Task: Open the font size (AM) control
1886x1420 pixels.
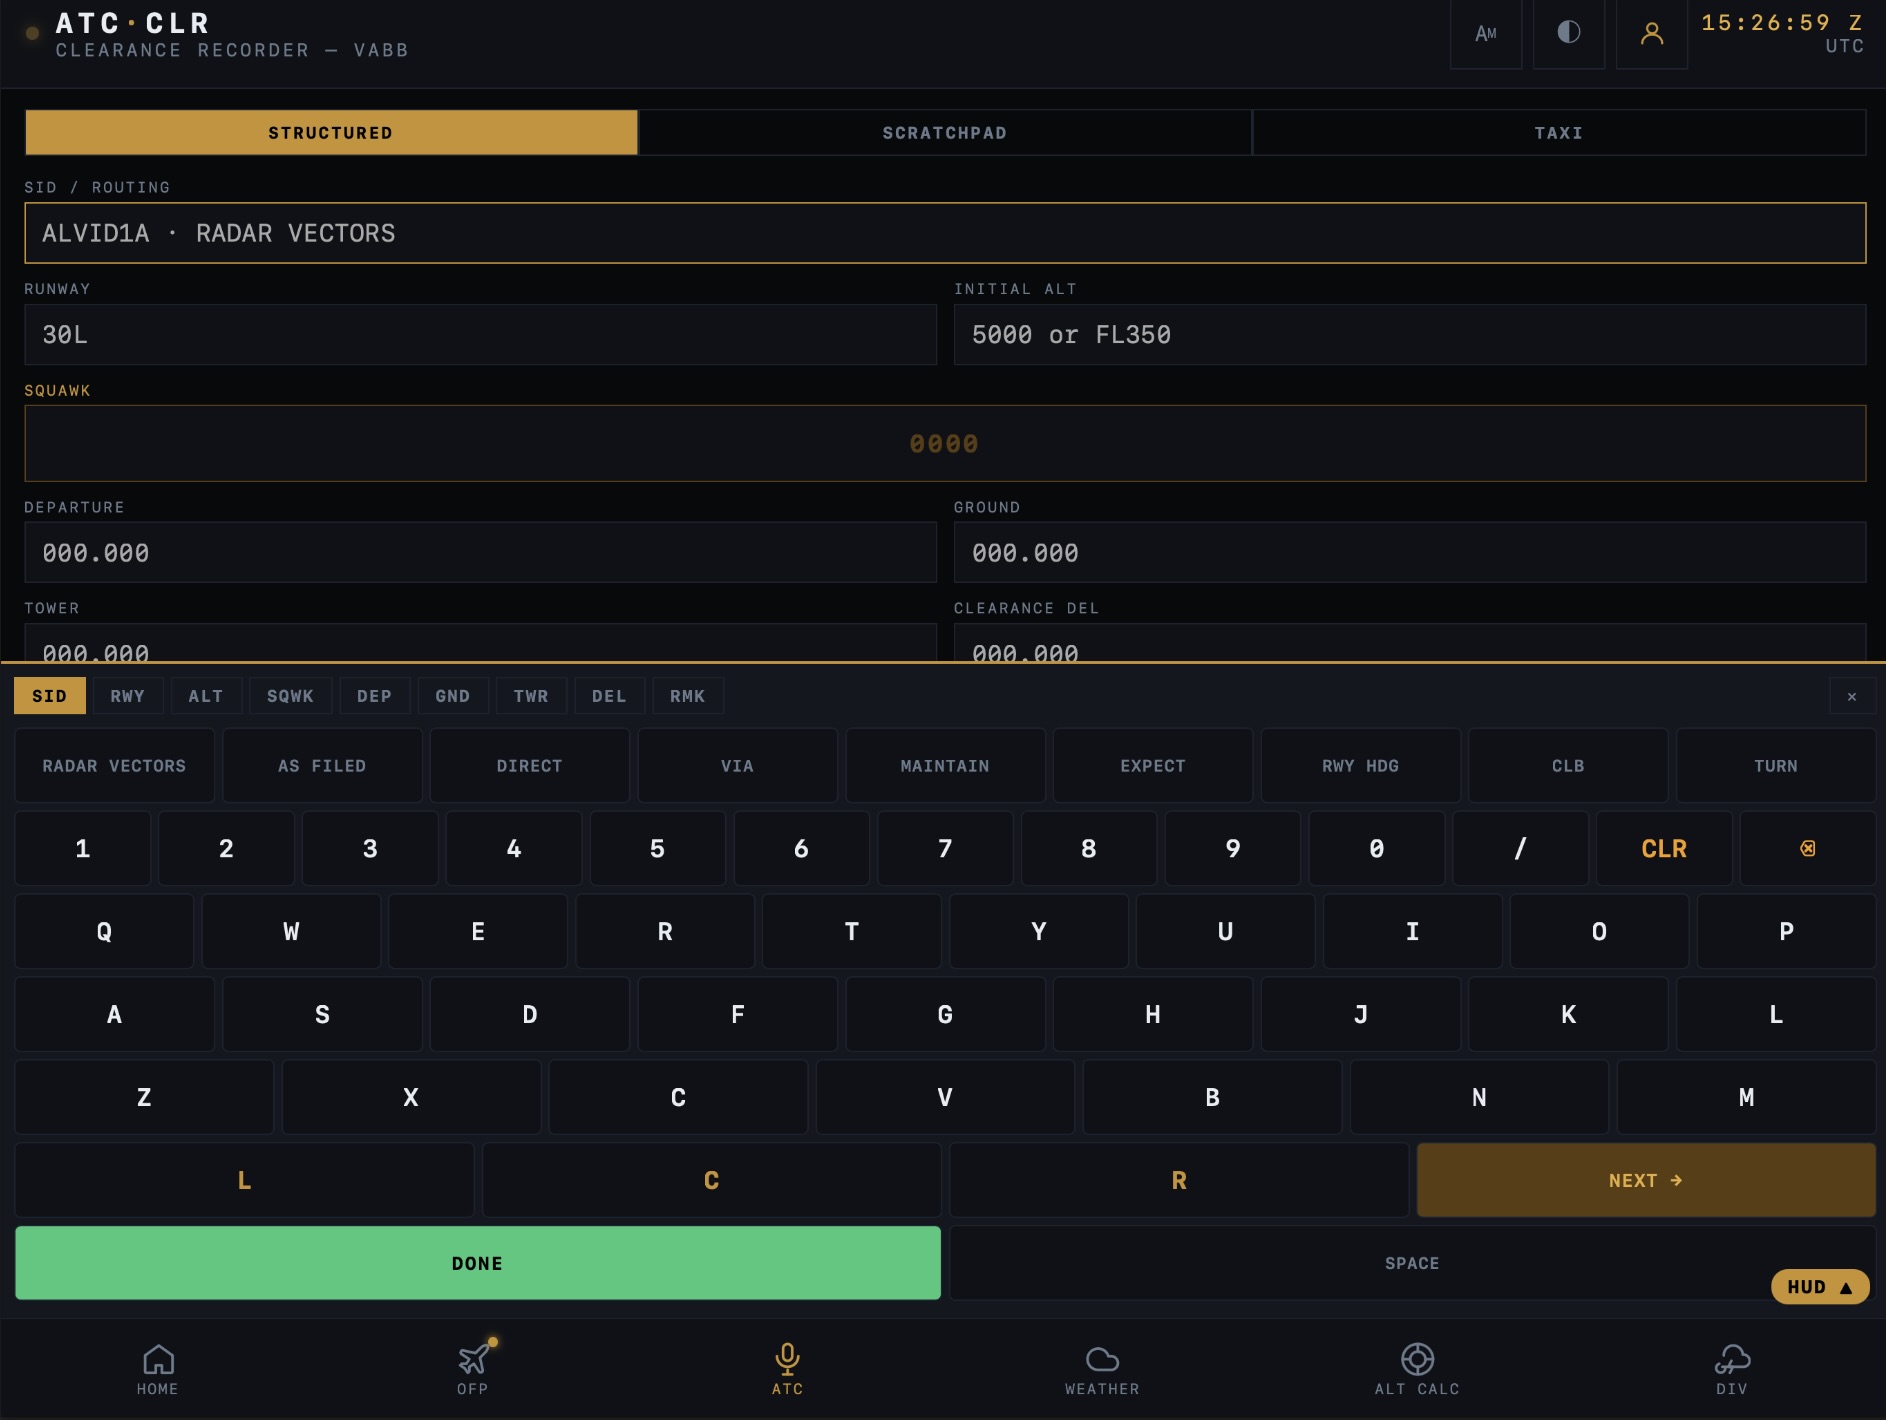Action: coord(1486,34)
